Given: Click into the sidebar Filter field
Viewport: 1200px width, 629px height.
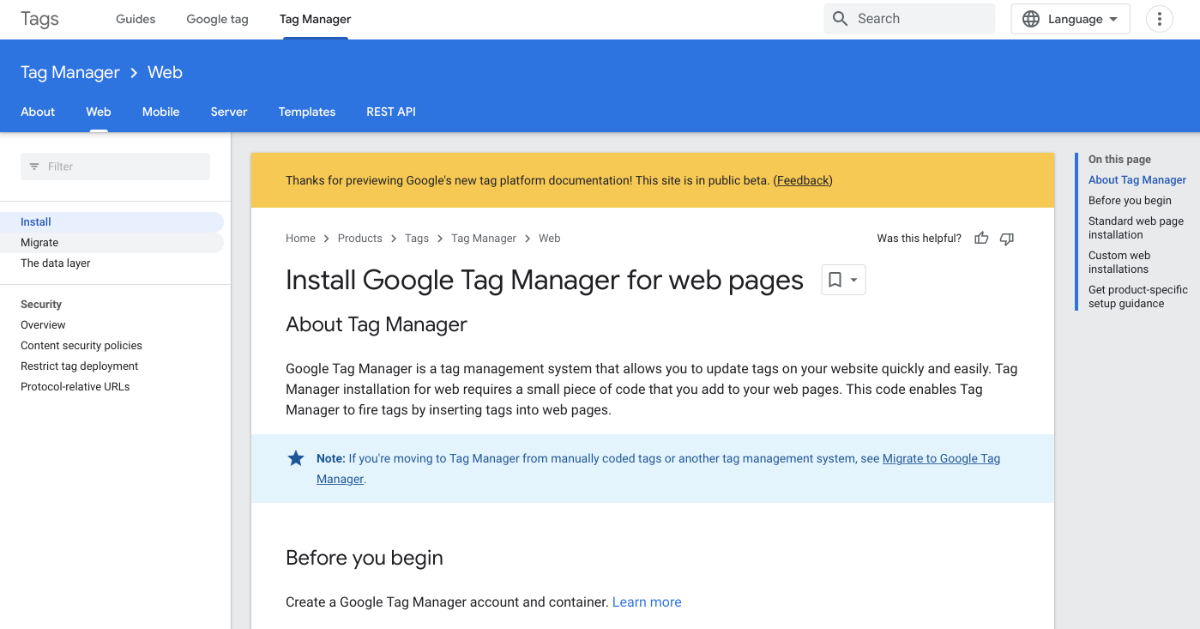Looking at the screenshot, I should click(x=115, y=166).
